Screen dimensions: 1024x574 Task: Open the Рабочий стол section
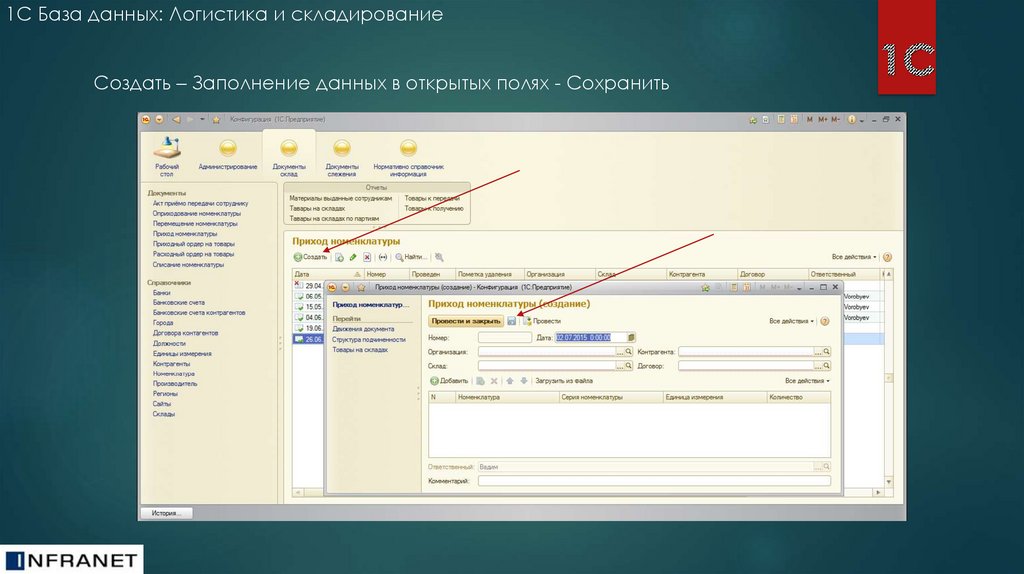[x=167, y=156]
